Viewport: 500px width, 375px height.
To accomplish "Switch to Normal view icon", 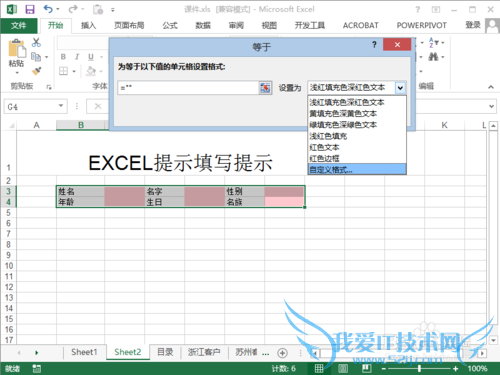I will click(x=319, y=368).
